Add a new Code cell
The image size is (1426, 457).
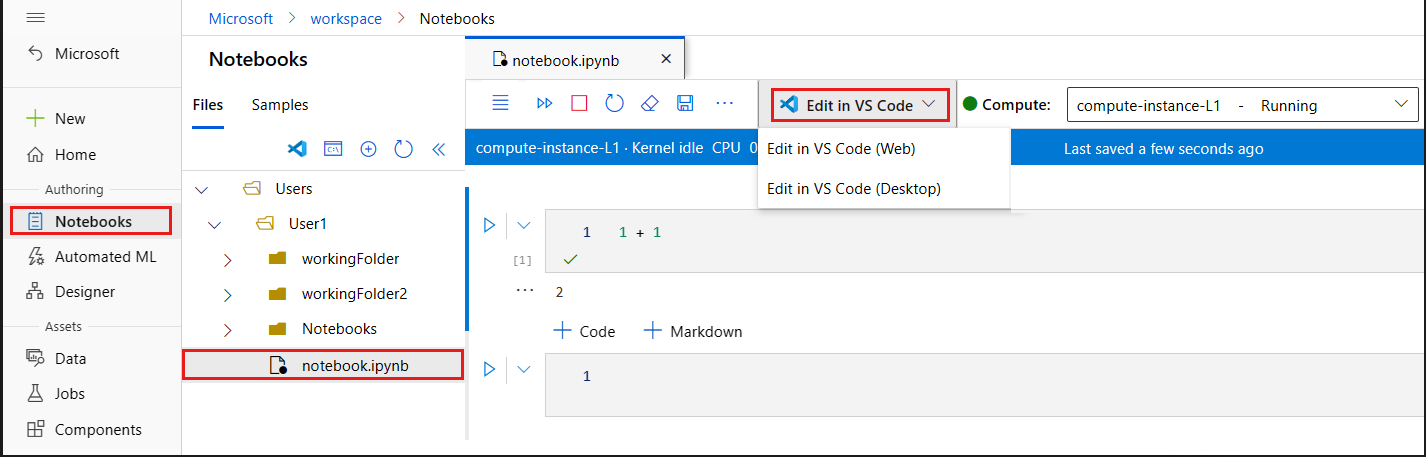pos(584,331)
